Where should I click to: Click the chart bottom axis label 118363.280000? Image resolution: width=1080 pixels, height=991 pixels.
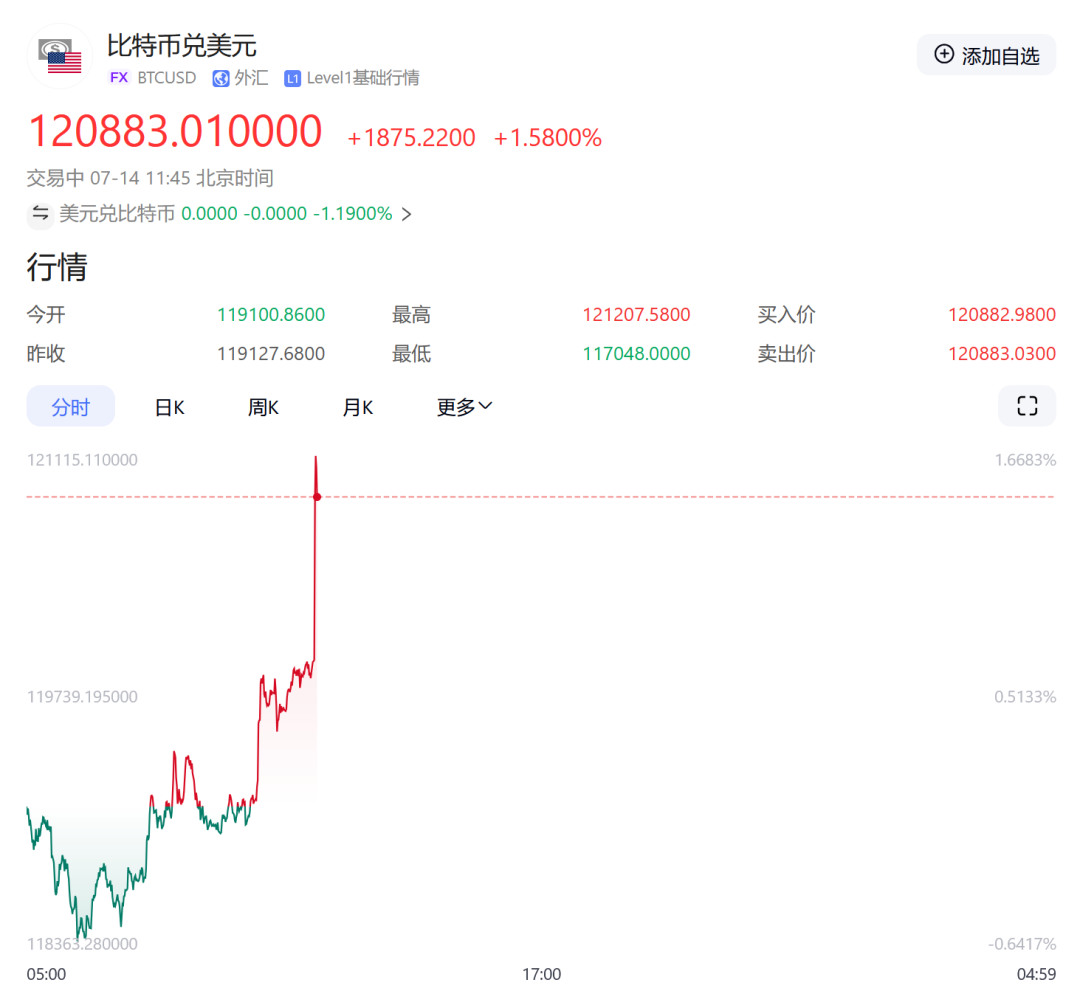(82, 944)
